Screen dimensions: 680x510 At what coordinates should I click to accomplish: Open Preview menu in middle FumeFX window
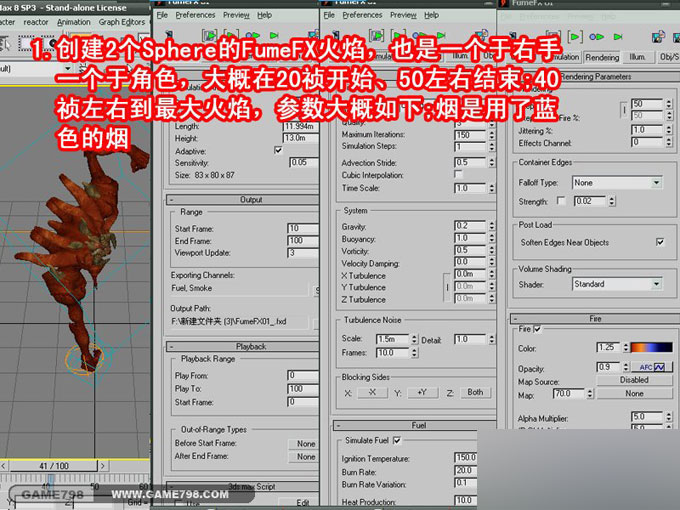(x=403, y=15)
